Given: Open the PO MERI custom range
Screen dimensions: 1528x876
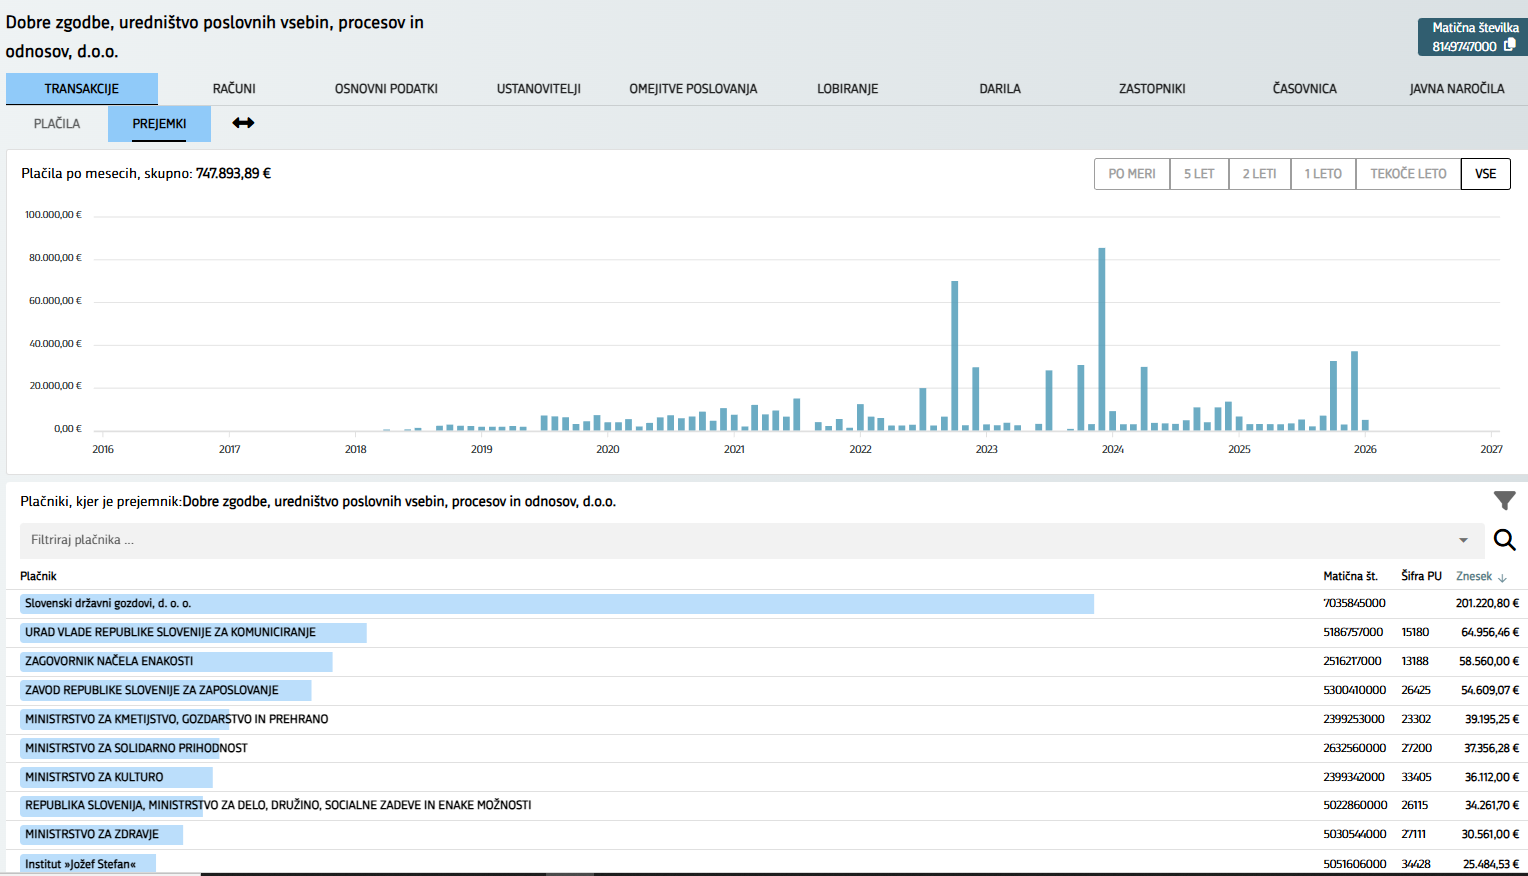Looking at the screenshot, I should coord(1131,174).
